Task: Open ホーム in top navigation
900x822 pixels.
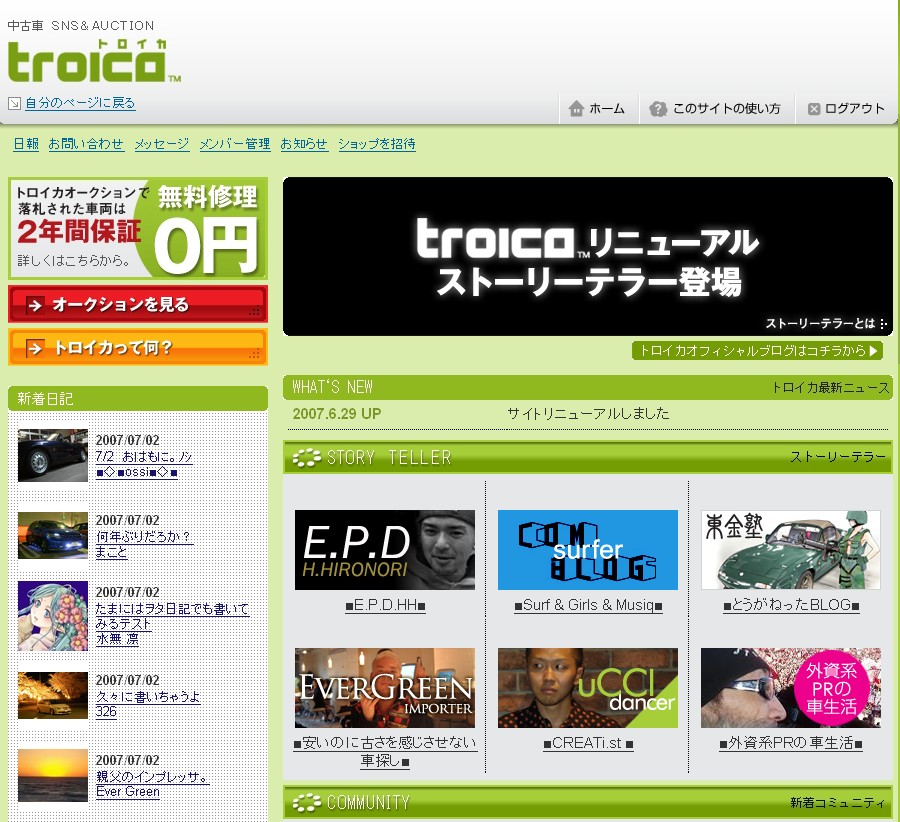Action: pyautogui.click(x=607, y=108)
